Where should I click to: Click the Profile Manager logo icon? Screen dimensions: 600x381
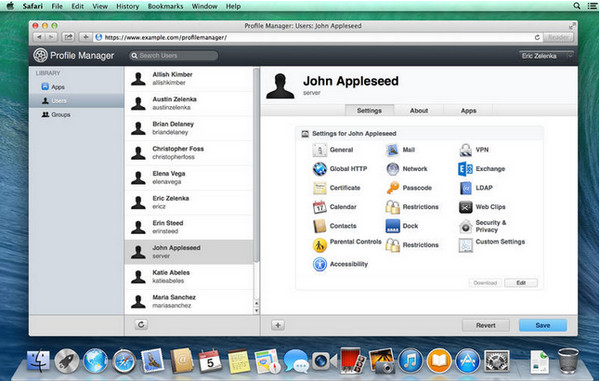40,55
